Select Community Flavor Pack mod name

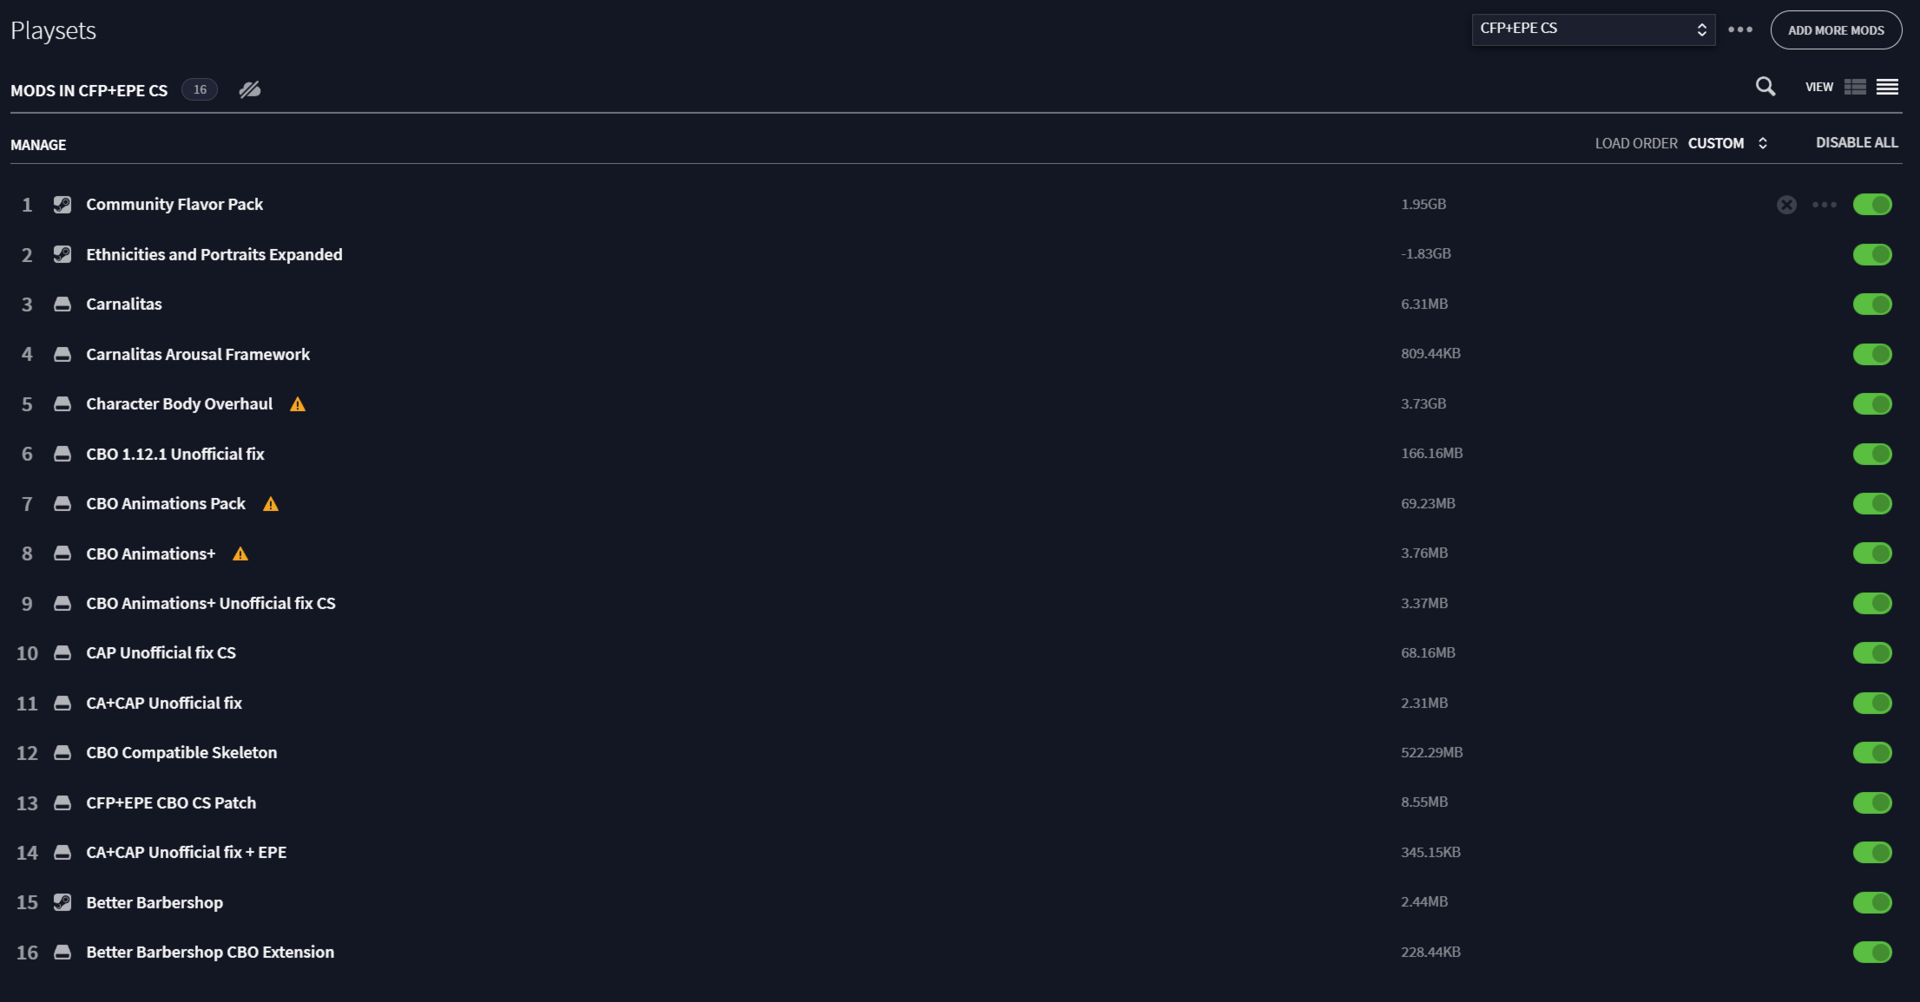click(175, 205)
